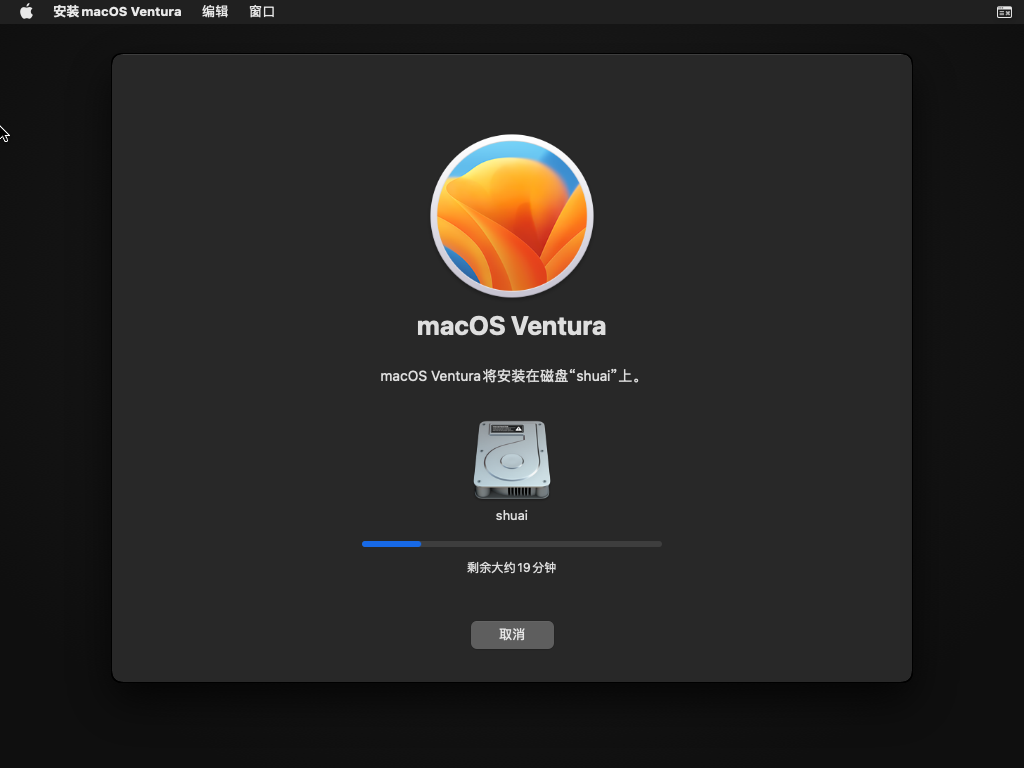Viewport: 1024px width, 768px height.
Task: Open the Apple menu
Action: click(x=27, y=12)
